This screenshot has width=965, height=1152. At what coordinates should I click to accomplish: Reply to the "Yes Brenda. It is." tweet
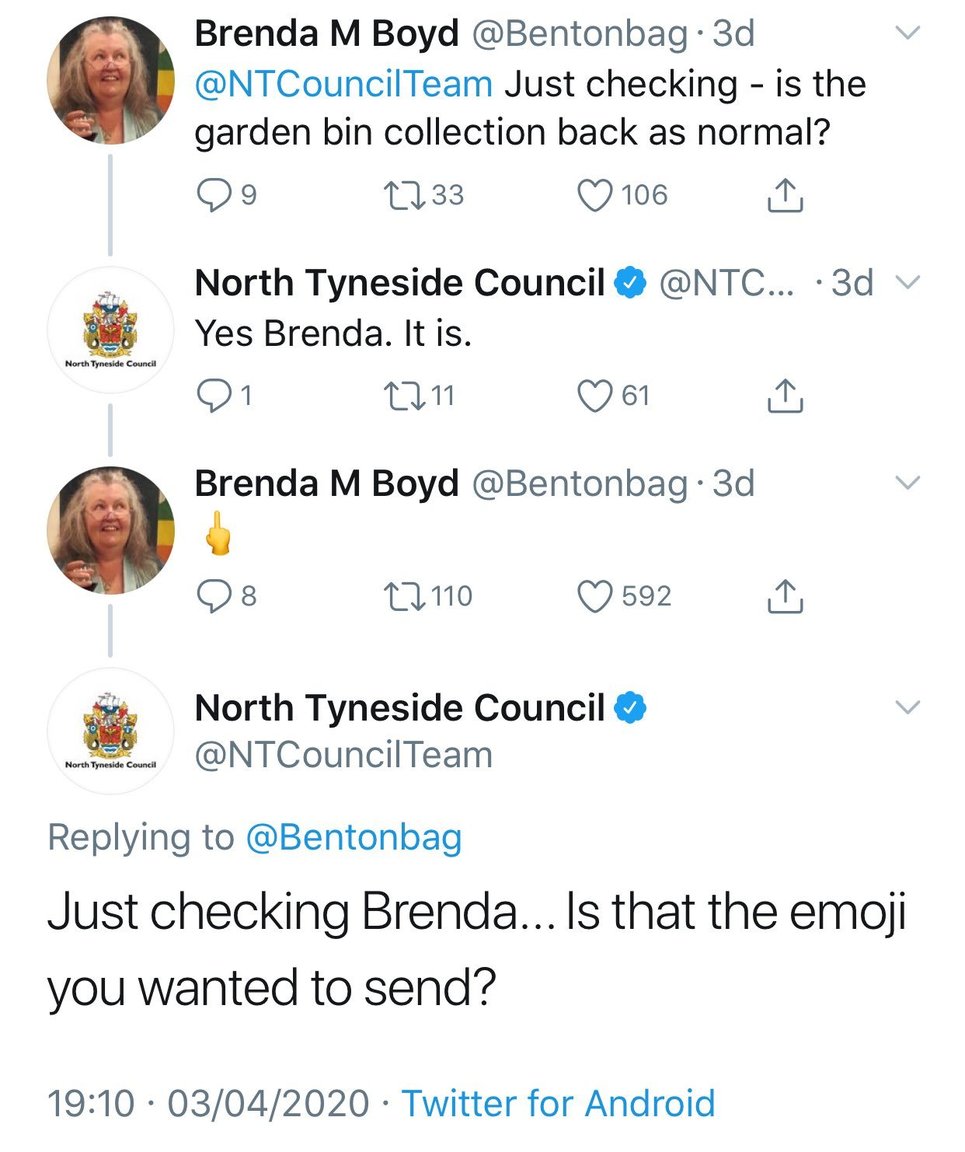[212, 397]
